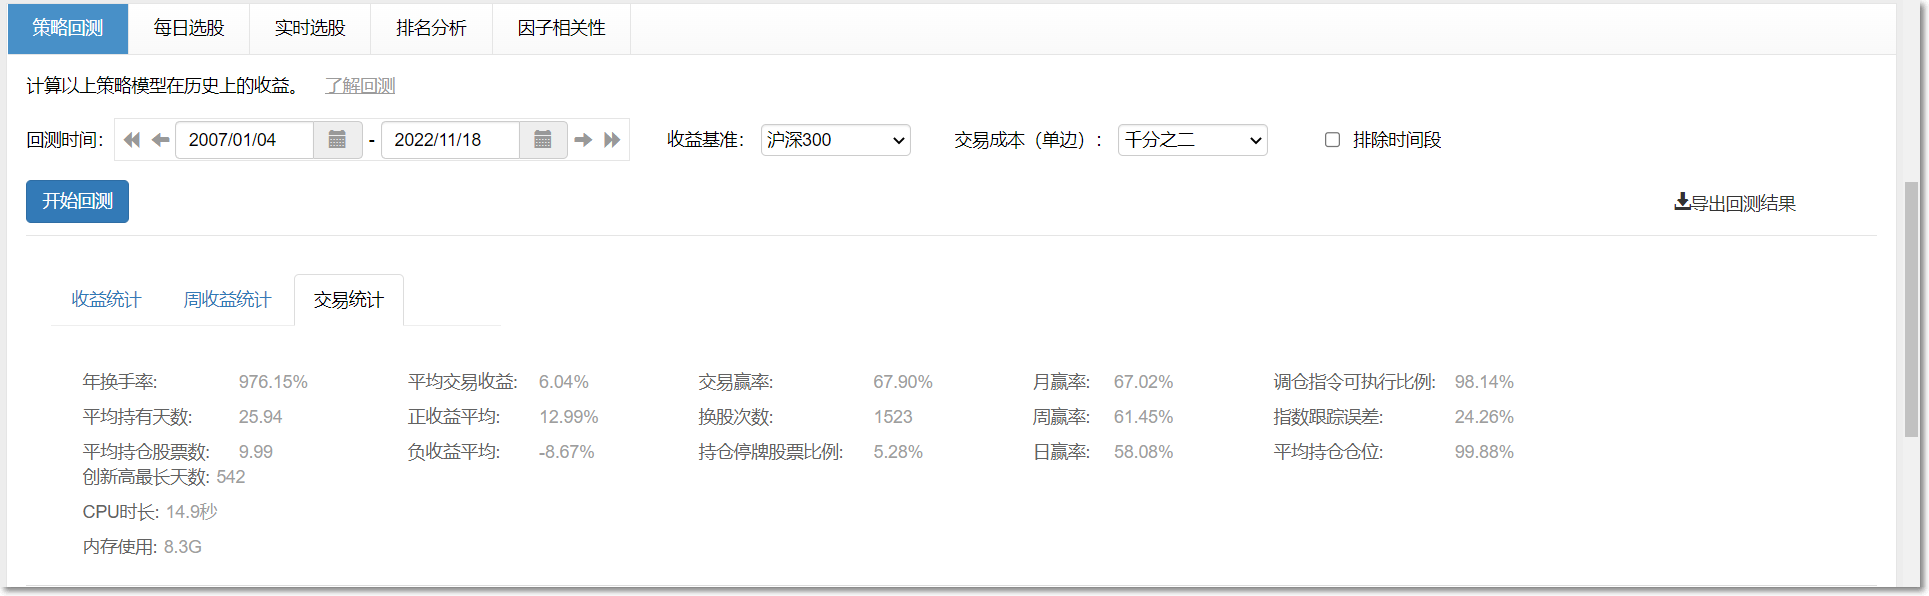Step end date forward with right arrow
The image size is (1929, 596).
(x=584, y=140)
